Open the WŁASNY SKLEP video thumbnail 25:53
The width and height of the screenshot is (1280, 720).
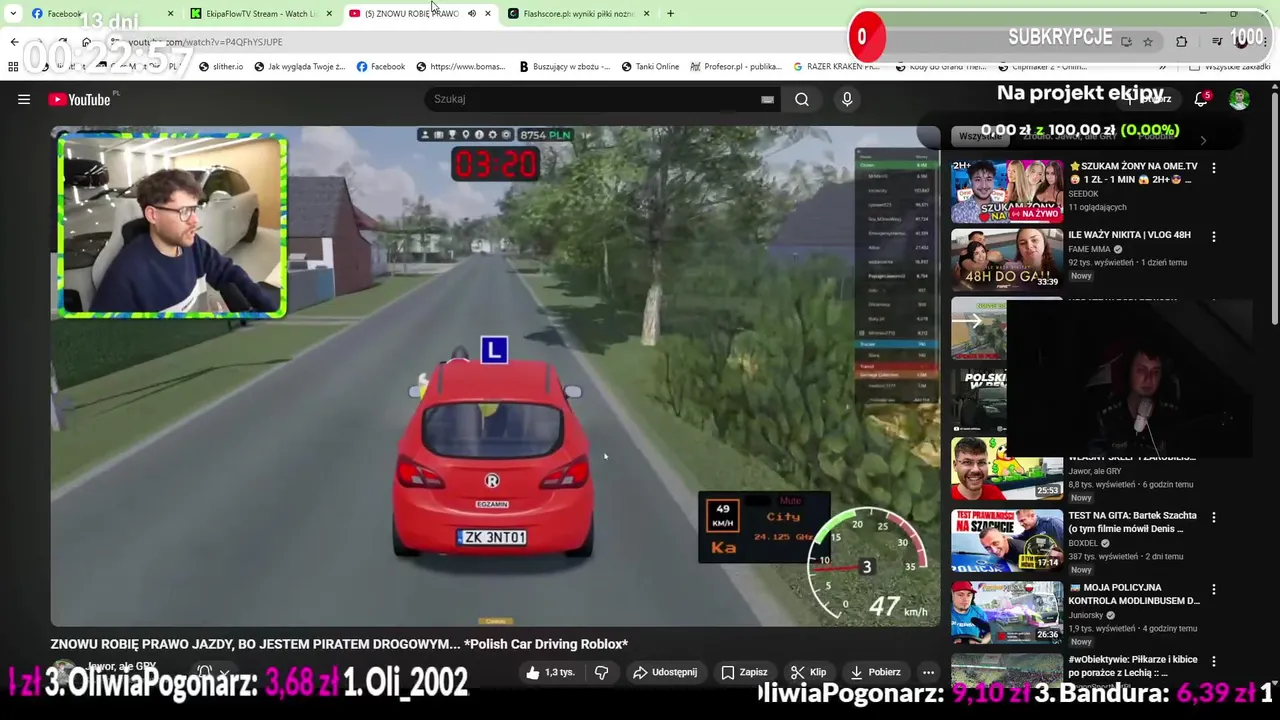coord(1007,469)
